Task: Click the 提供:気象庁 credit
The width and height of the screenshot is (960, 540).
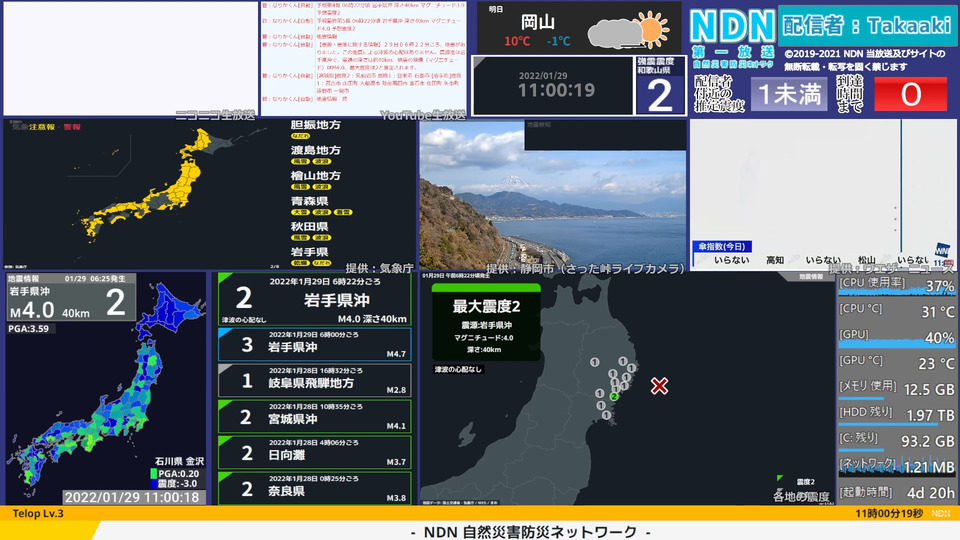Action: pyautogui.click(x=380, y=268)
